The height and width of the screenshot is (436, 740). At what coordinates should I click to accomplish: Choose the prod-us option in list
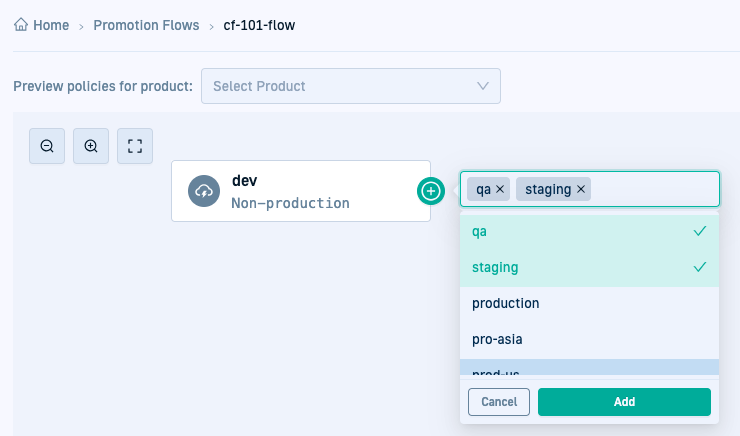588,368
